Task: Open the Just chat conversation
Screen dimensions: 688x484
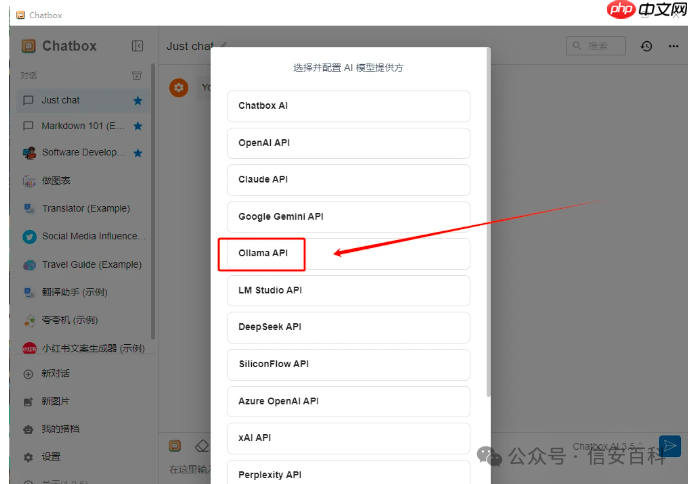Action: [x=83, y=100]
